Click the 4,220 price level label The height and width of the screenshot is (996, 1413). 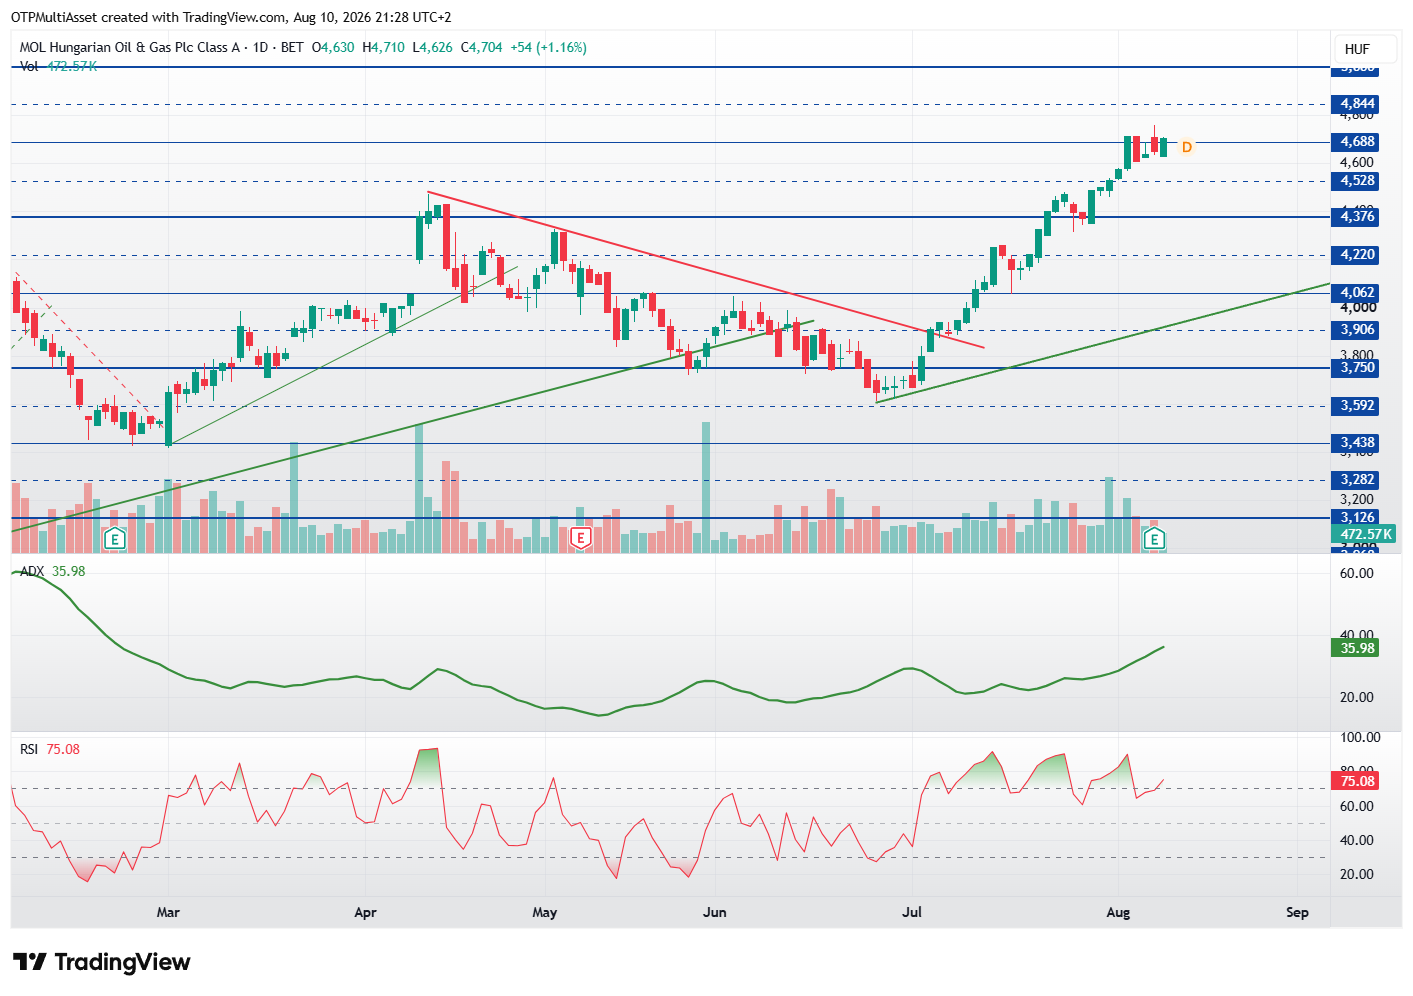1357,255
